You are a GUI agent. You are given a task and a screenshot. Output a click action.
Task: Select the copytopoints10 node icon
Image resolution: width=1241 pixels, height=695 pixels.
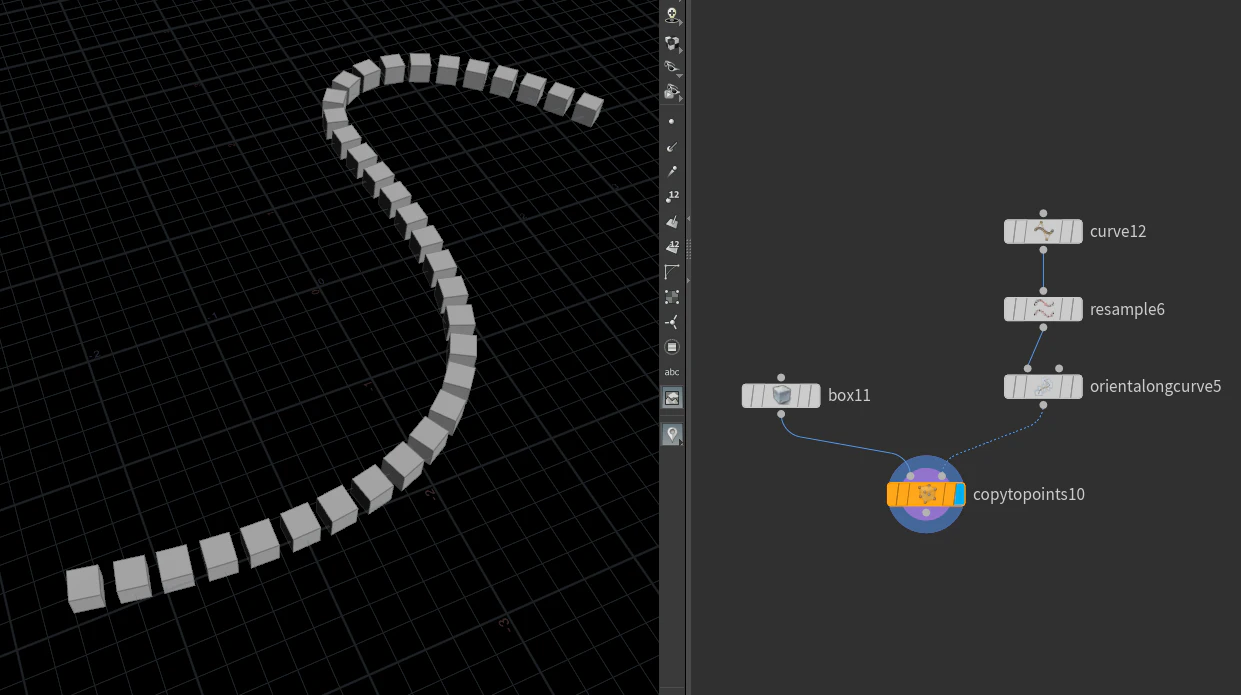click(926, 494)
